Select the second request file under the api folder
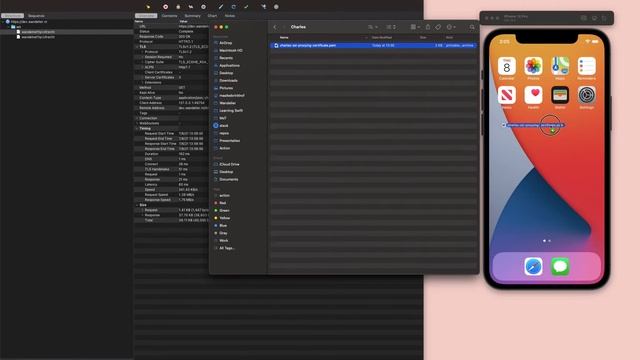 tap(38, 37)
